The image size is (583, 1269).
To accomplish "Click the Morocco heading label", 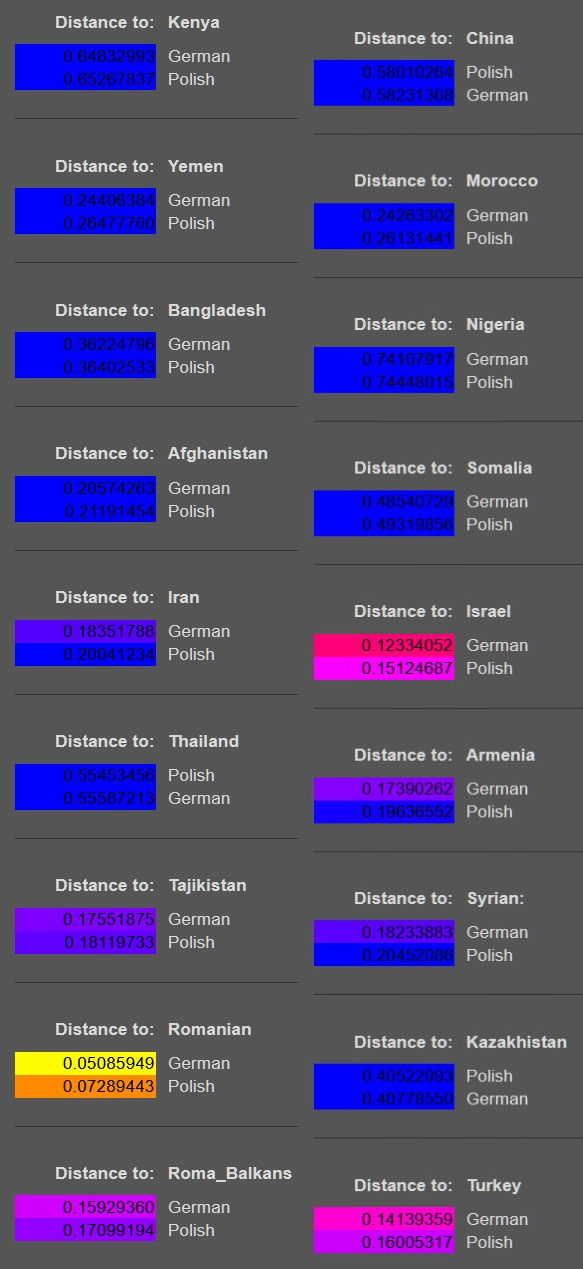I will click(x=502, y=181).
